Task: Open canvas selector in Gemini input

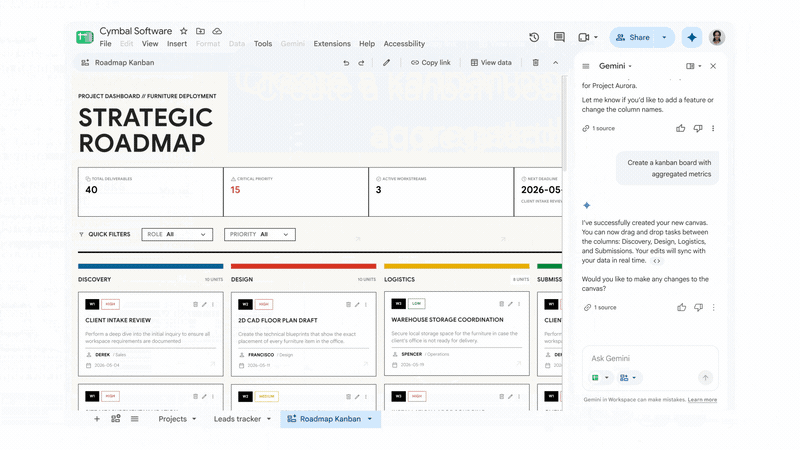Action: (628, 378)
